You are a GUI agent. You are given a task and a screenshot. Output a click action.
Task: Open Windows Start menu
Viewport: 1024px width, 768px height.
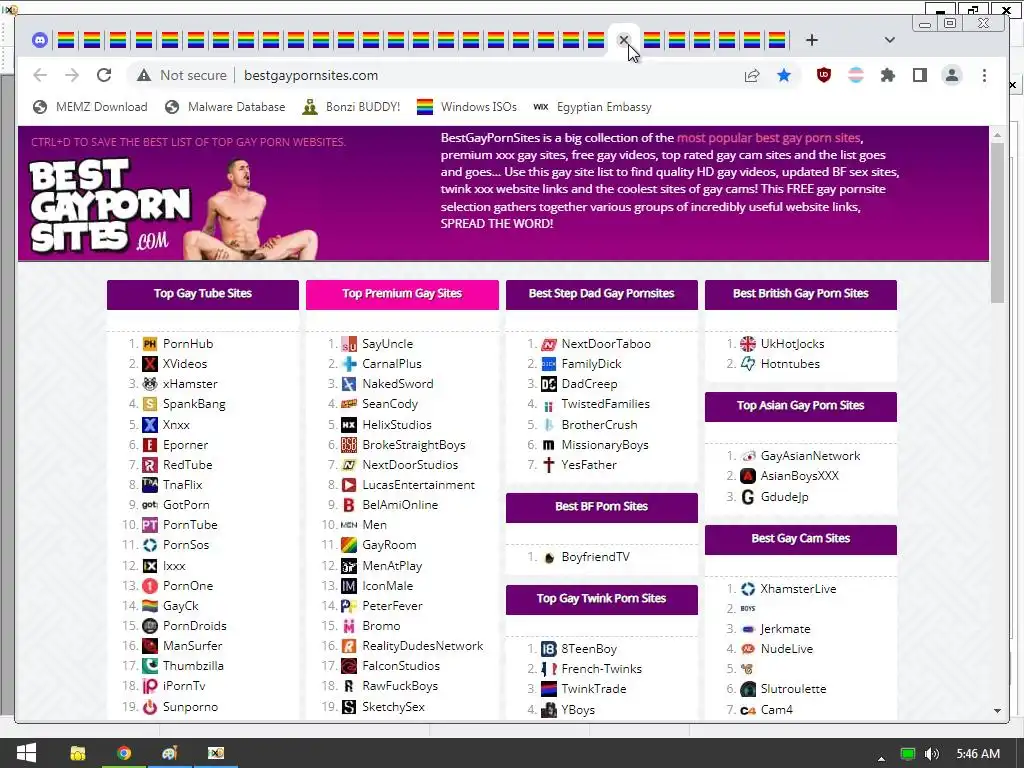click(26, 753)
